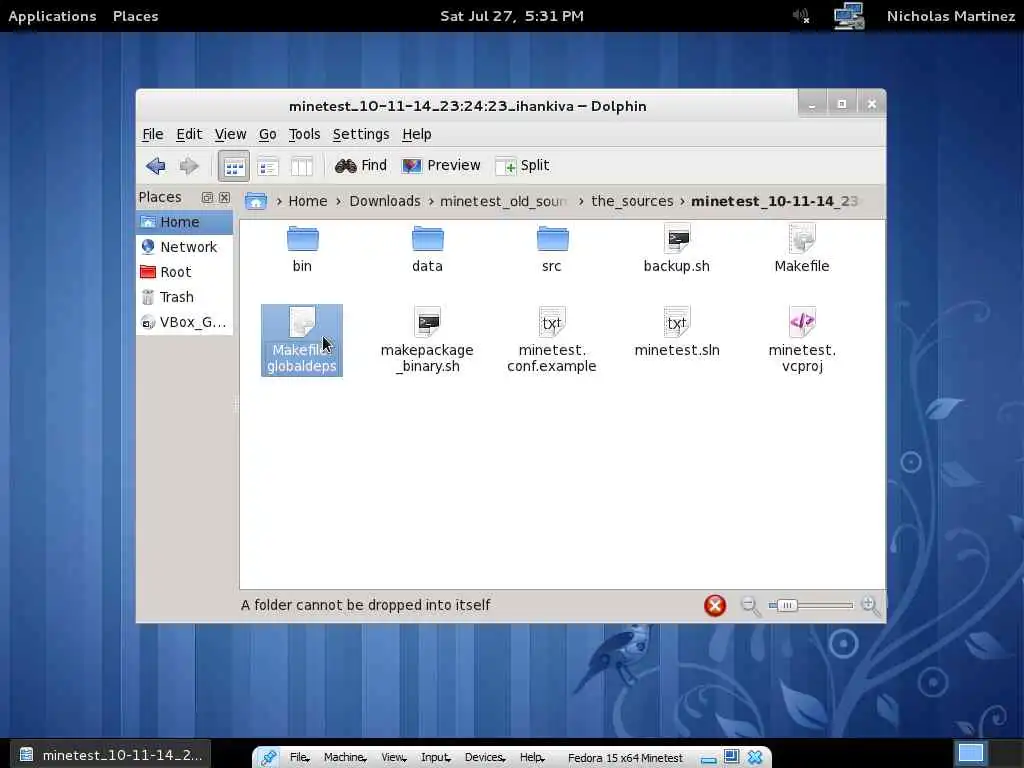Click the minetest_10-11-14 taskbar window button

(x=110, y=755)
